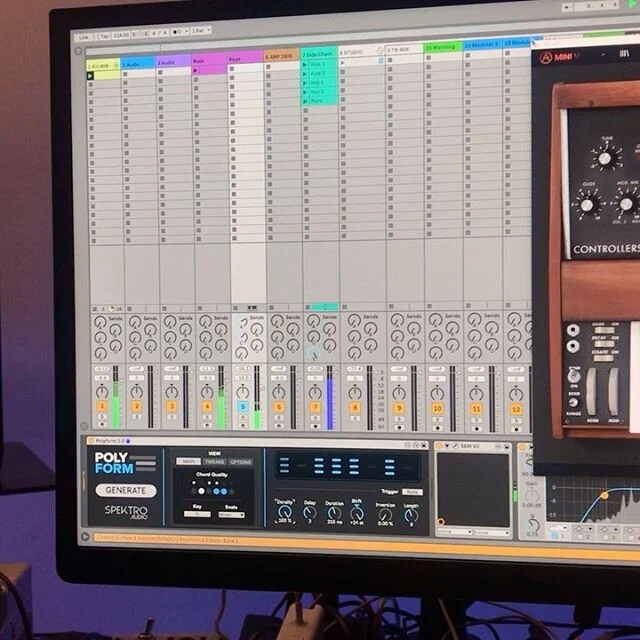Click the Tune knob in Mini V window
The image size is (640, 640).
click(x=605, y=158)
